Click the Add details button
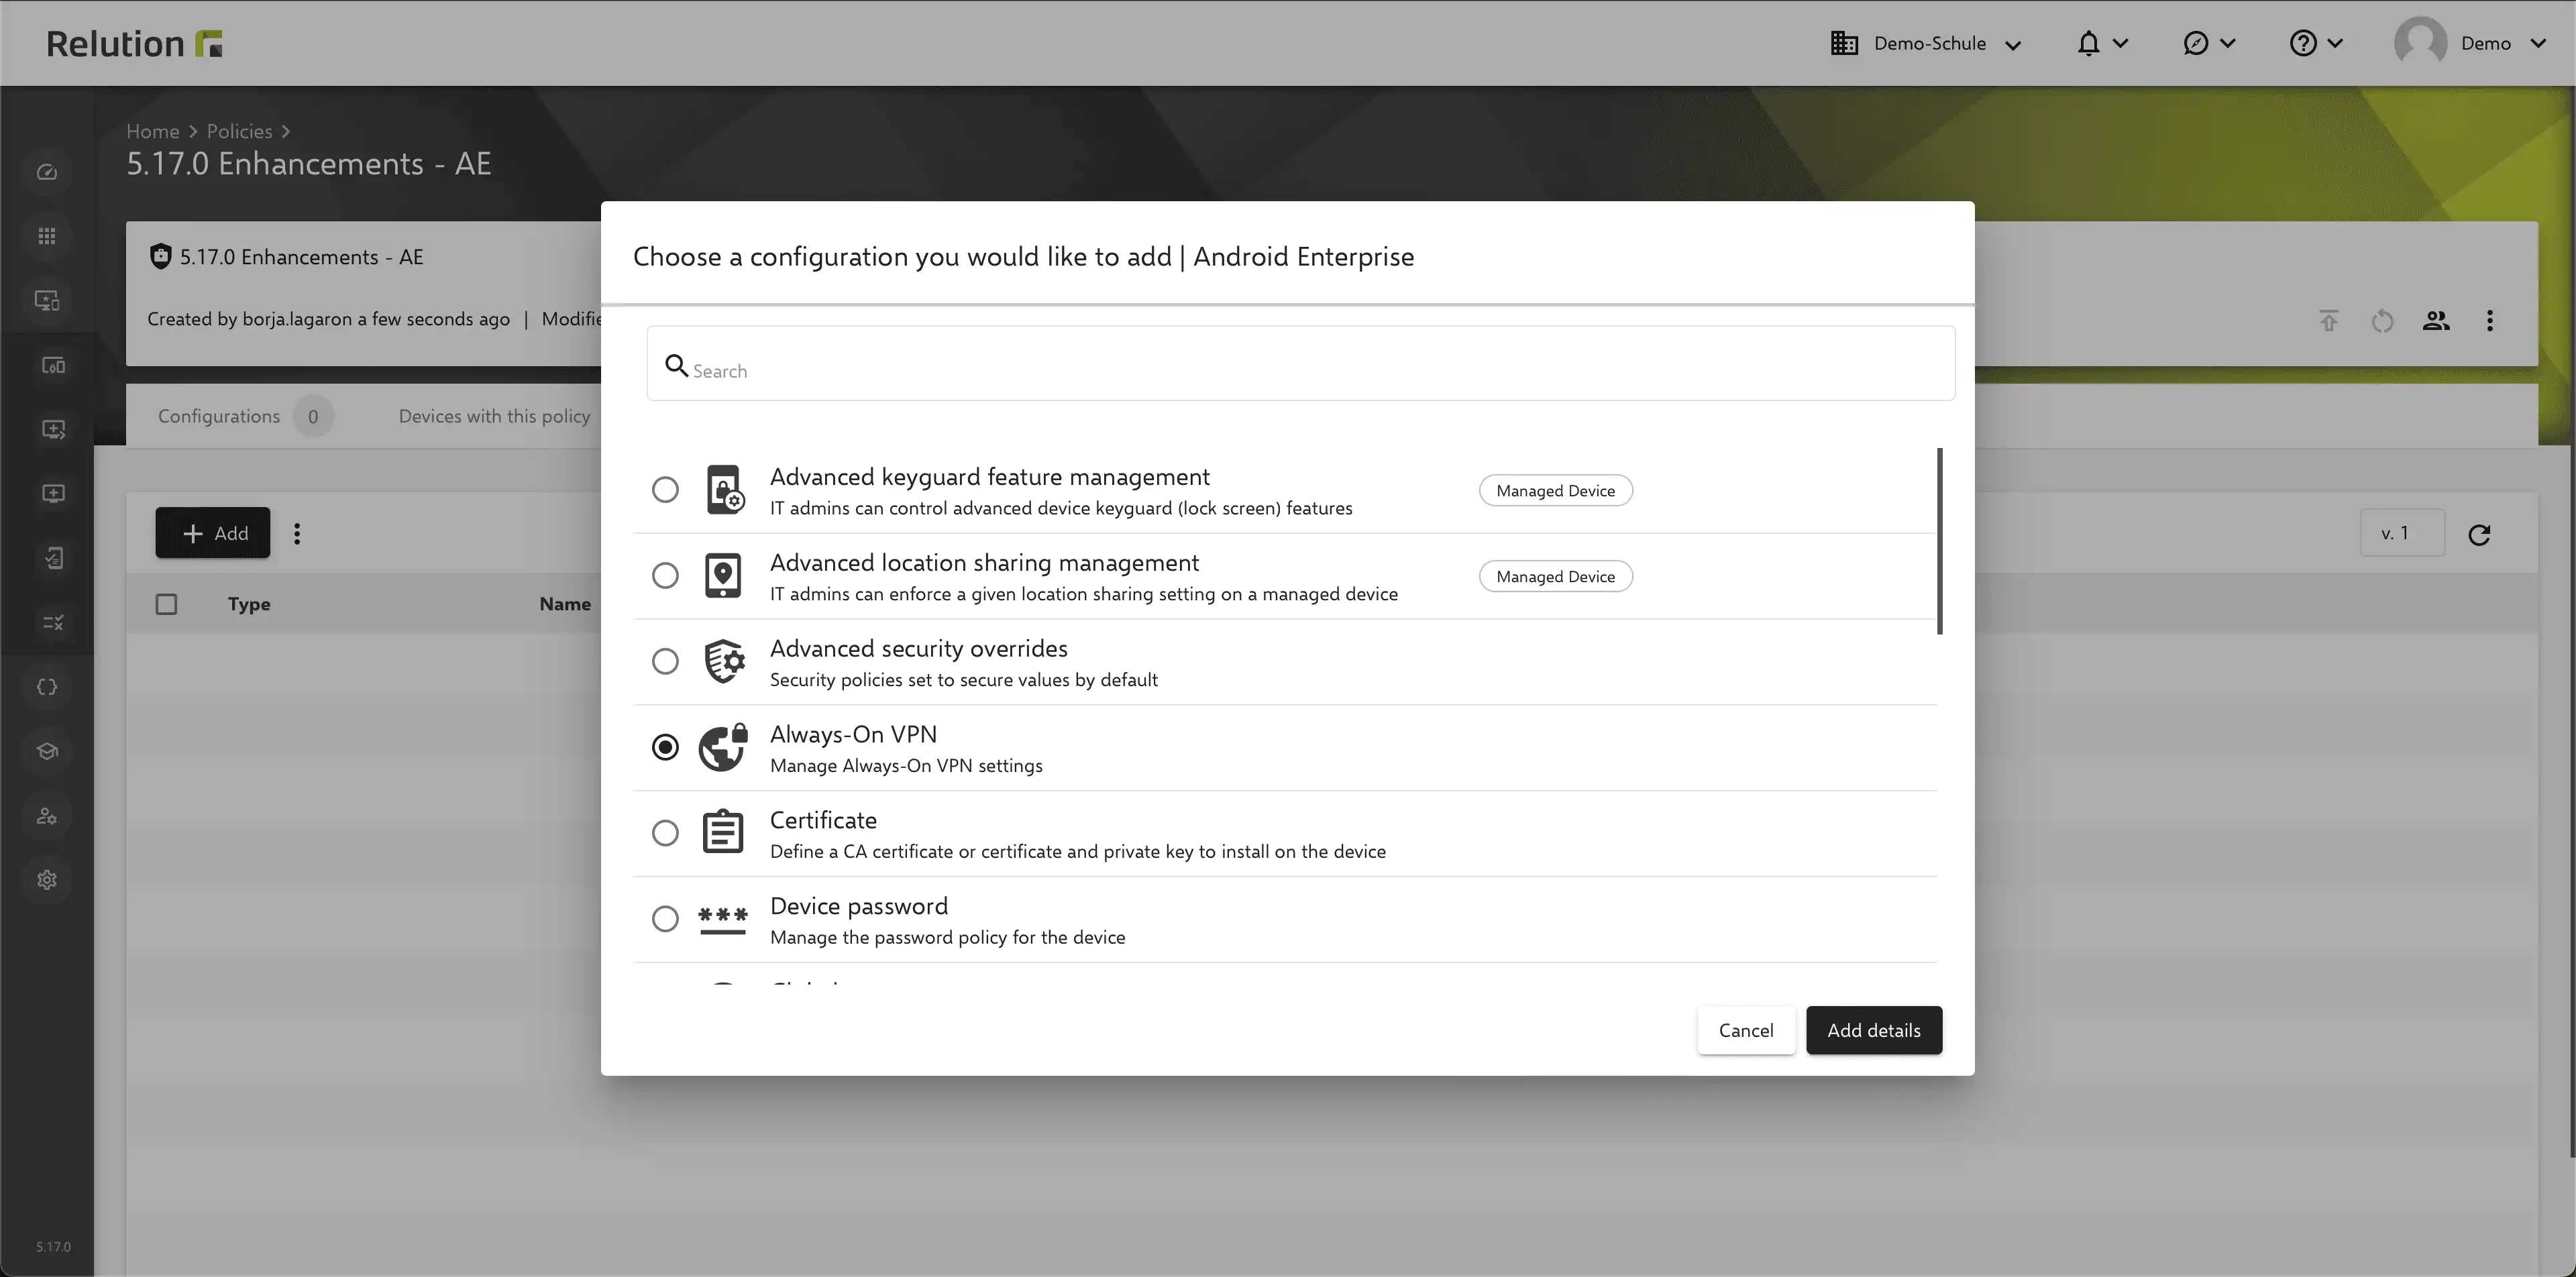Screen dimensions: 2576x1277 (1874, 1030)
